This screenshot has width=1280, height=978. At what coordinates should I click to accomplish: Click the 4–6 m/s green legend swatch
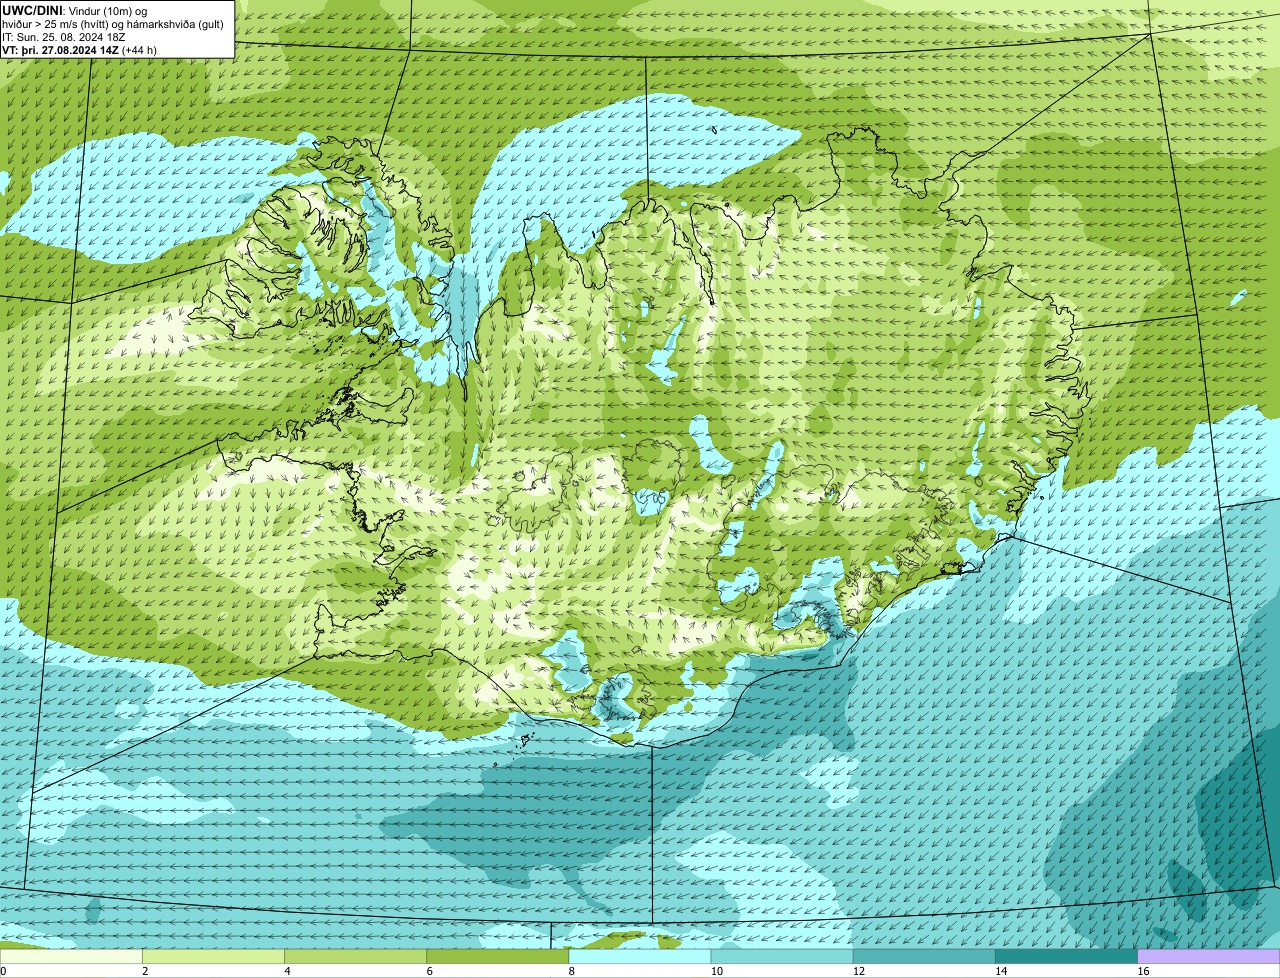coord(355,957)
